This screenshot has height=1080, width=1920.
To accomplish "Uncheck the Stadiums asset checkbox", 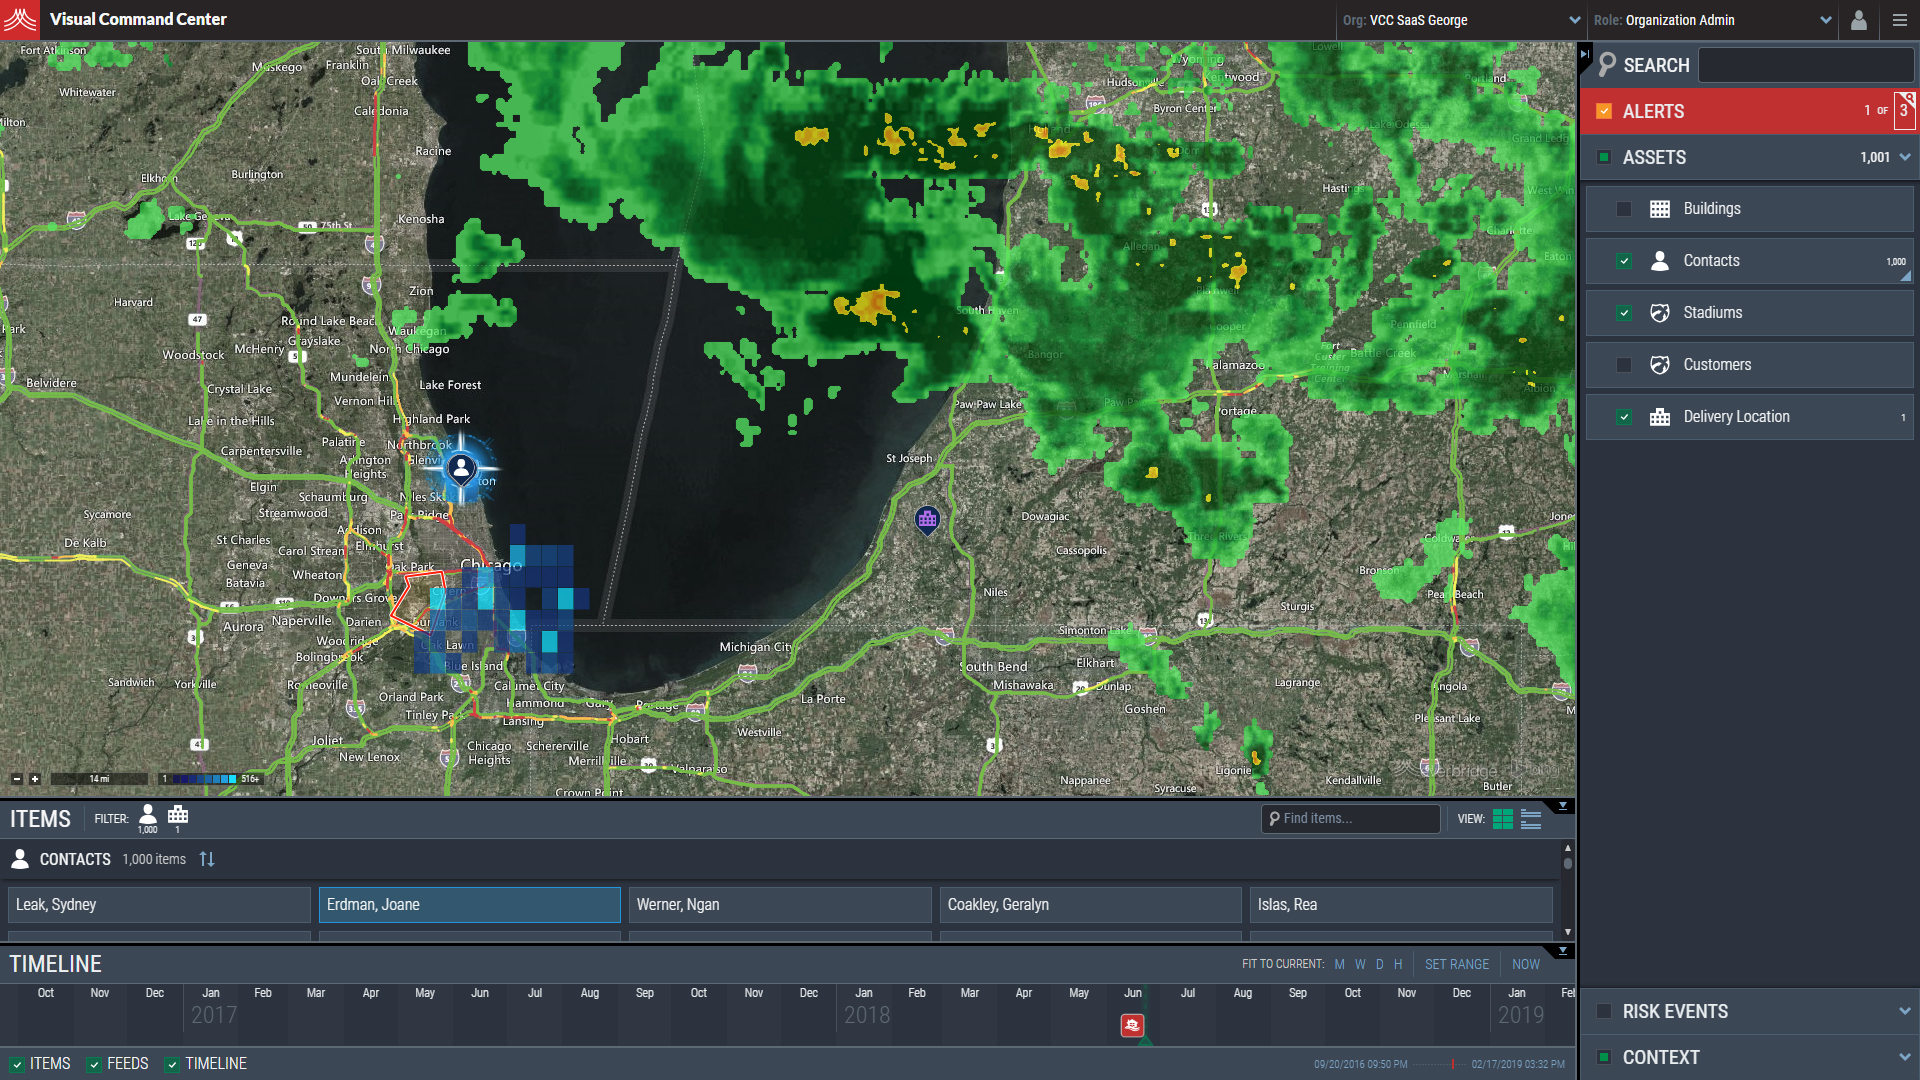I will click(1624, 313).
